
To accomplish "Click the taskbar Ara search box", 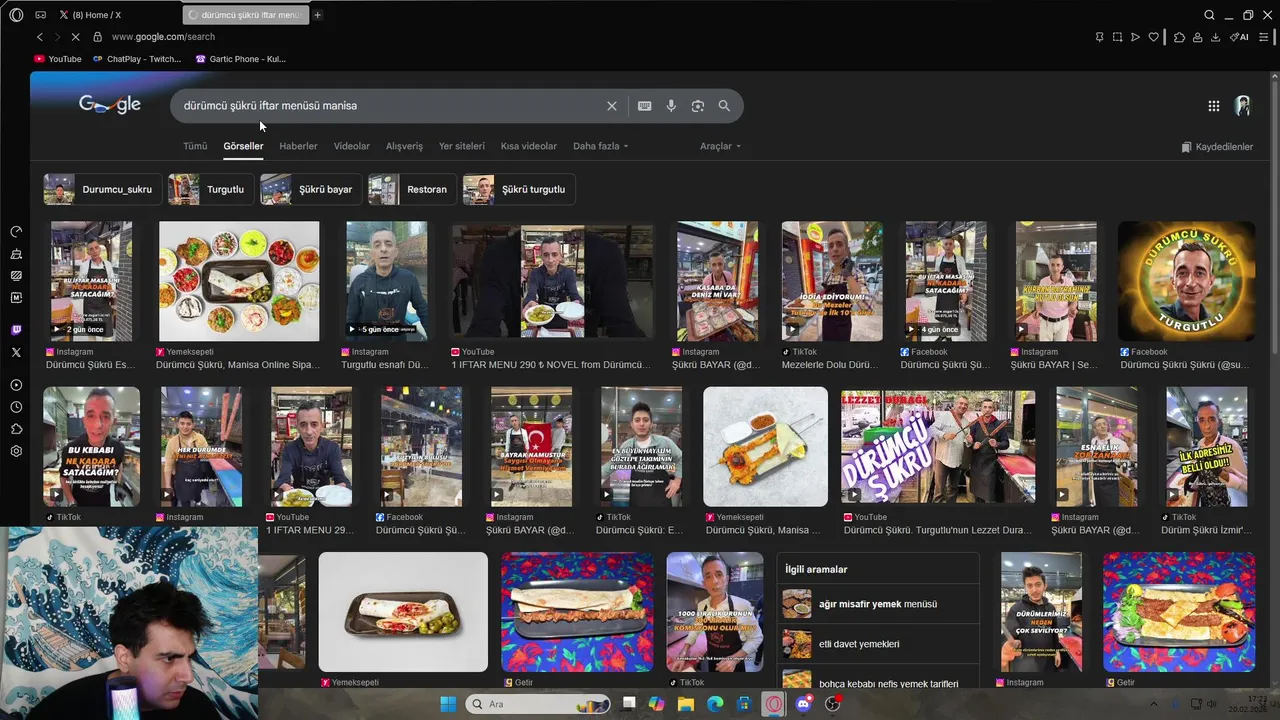I will tap(538, 704).
